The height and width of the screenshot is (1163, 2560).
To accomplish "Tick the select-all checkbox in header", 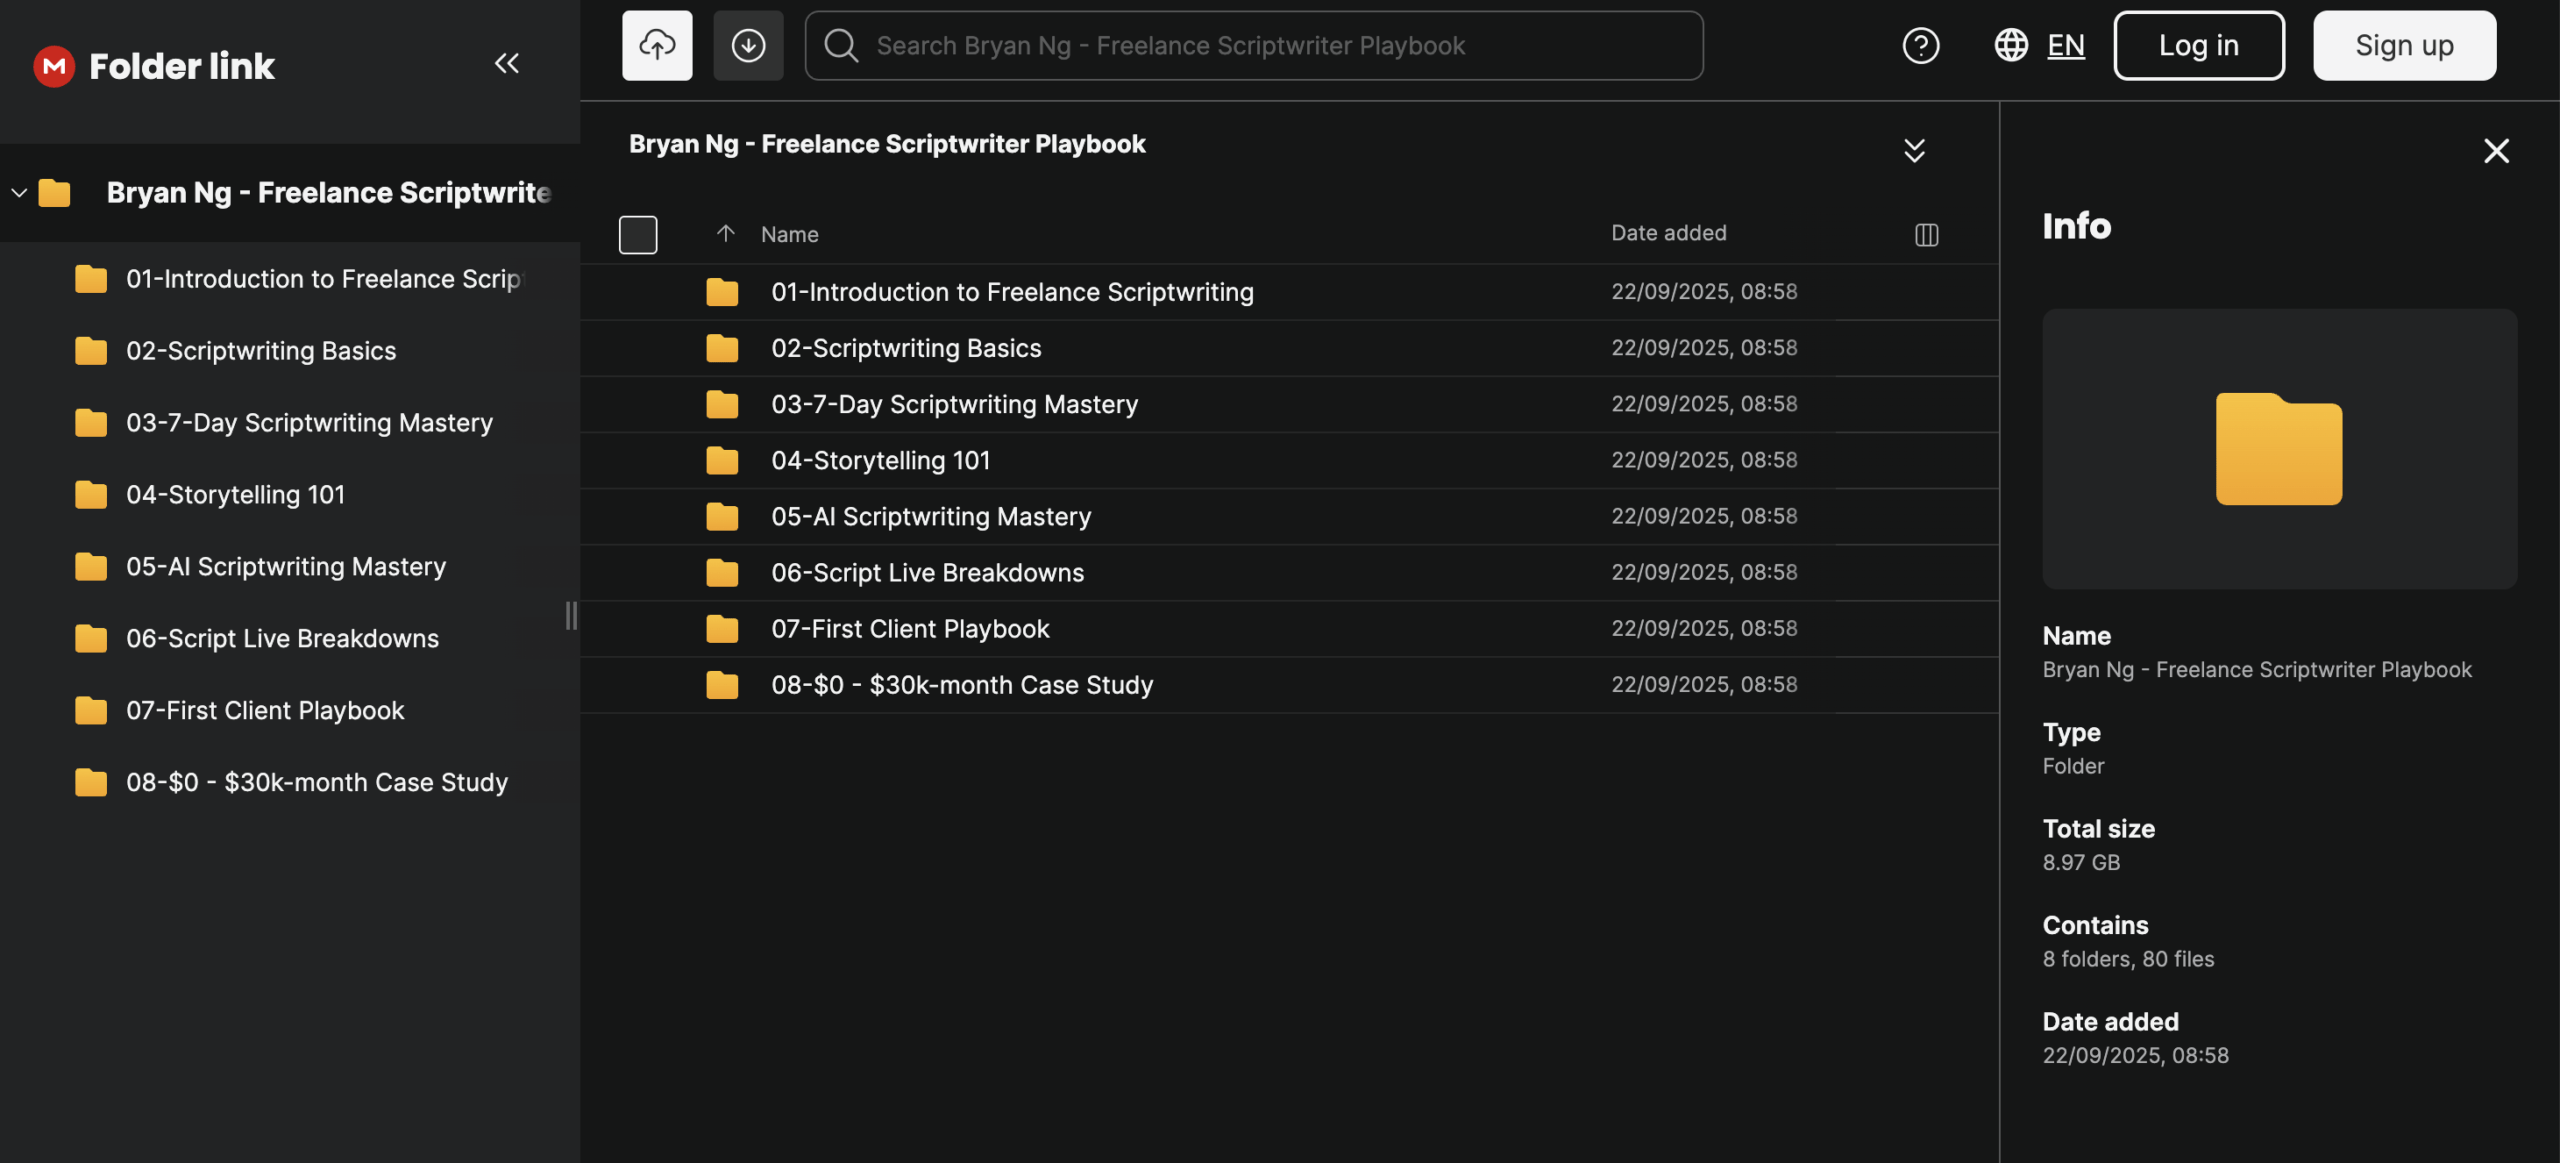I will pyautogui.click(x=638, y=234).
